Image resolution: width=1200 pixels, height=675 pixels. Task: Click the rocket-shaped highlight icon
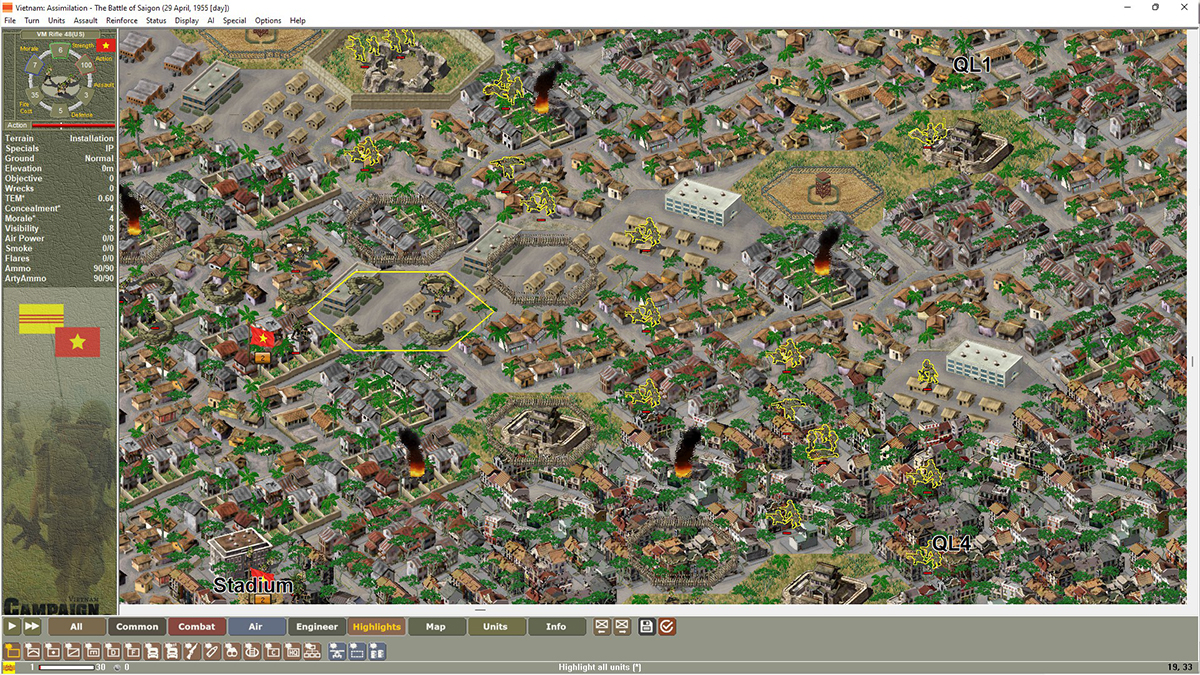point(211,651)
